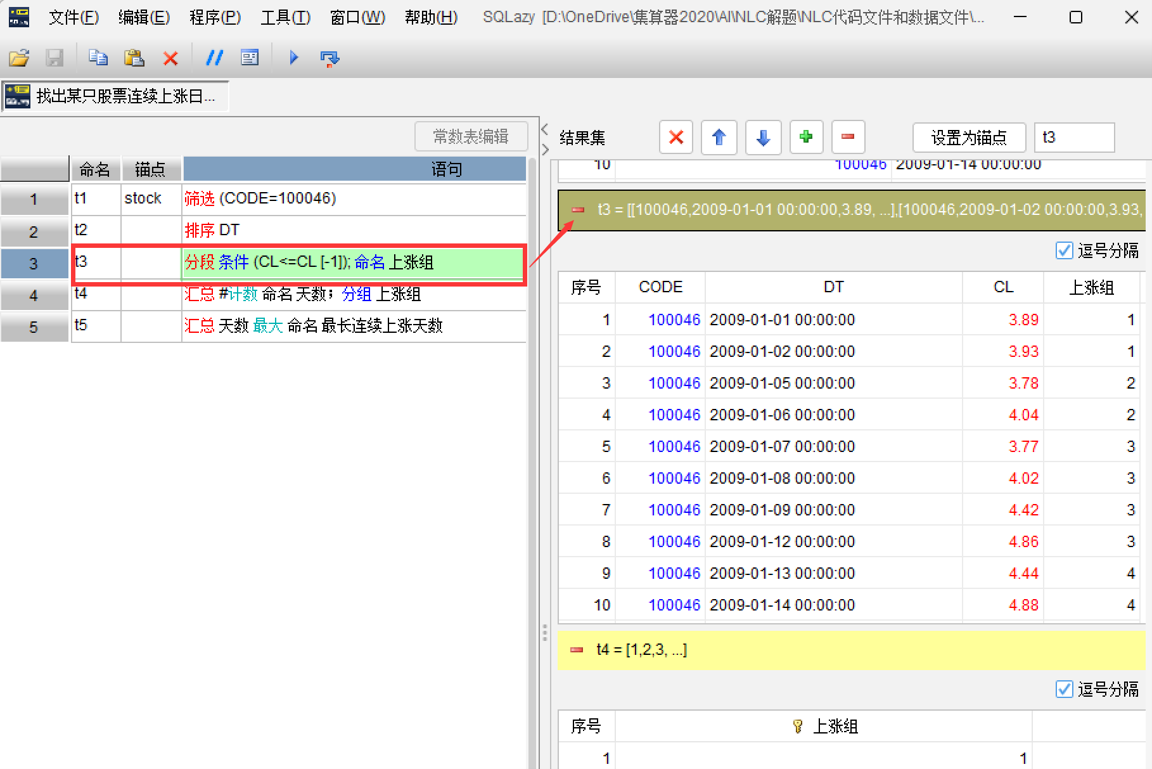Click the paste clipboard icon

pyautogui.click(x=134, y=57)
